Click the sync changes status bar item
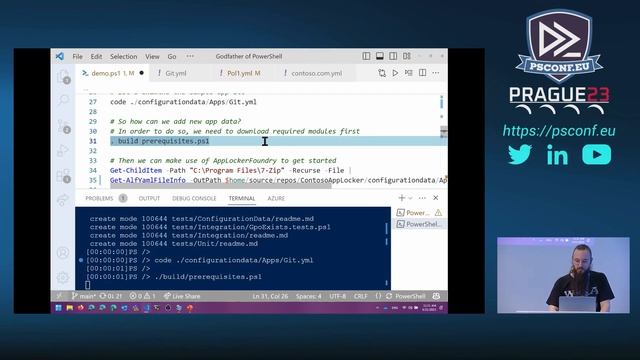This screenshot has height=360, width=640. 111,296
